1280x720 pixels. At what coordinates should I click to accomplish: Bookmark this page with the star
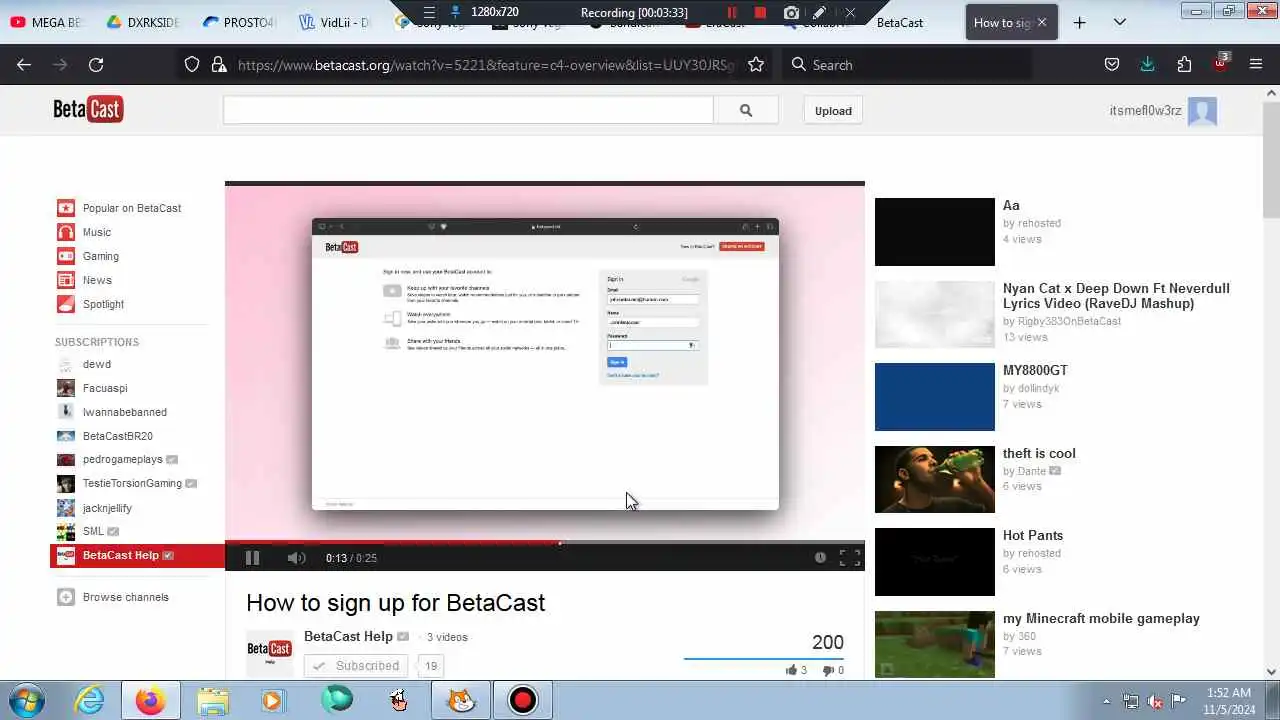[x=756, y=65]
